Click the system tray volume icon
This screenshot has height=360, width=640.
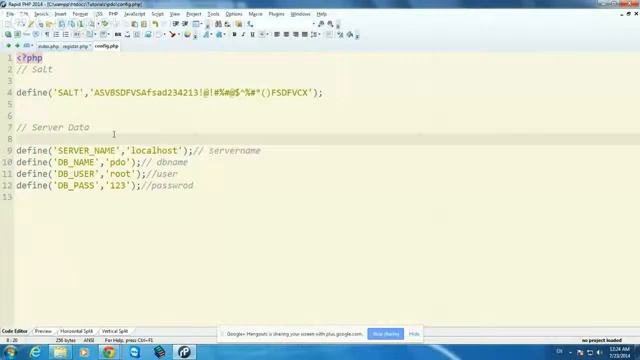[x=599, y=352]
